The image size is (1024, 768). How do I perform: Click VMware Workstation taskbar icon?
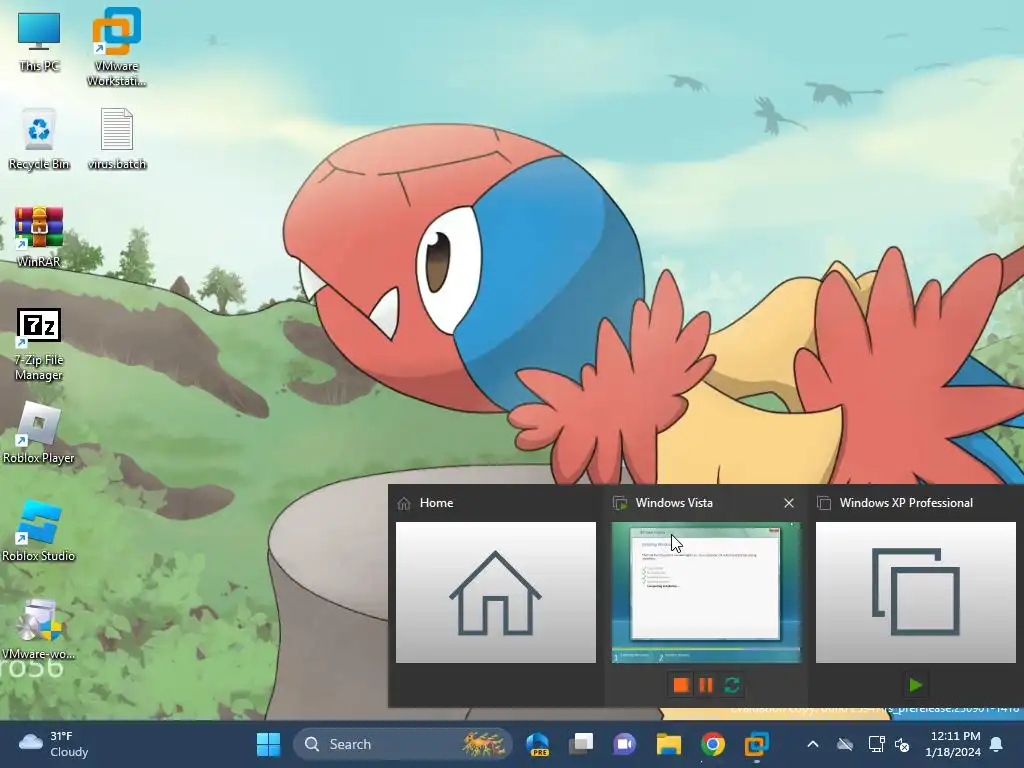point(756,744)
